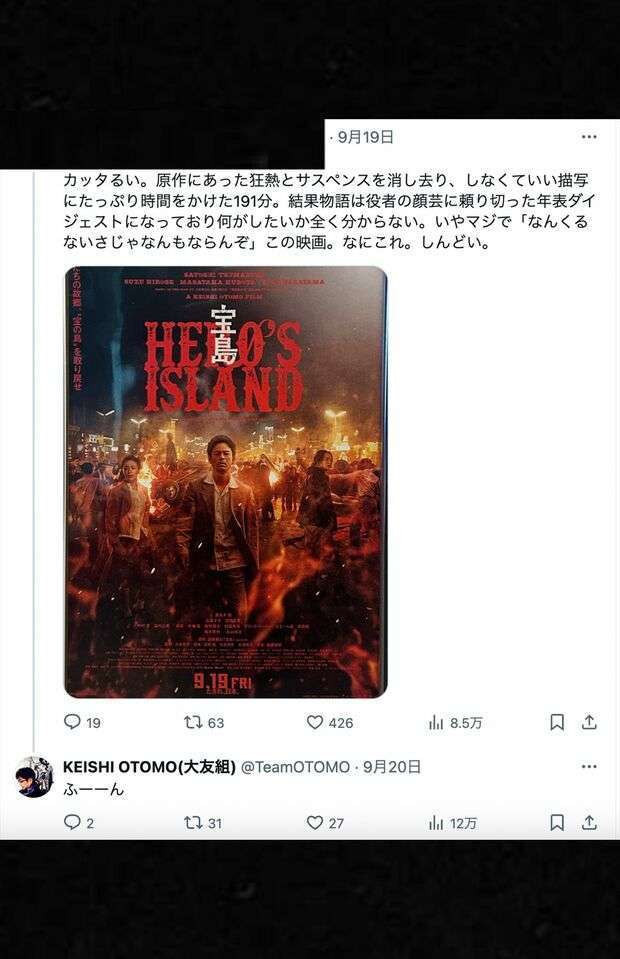Screen dimensions: 620x959
Task: Visit the @TeamOTOMO handle link
Action: 295,767
